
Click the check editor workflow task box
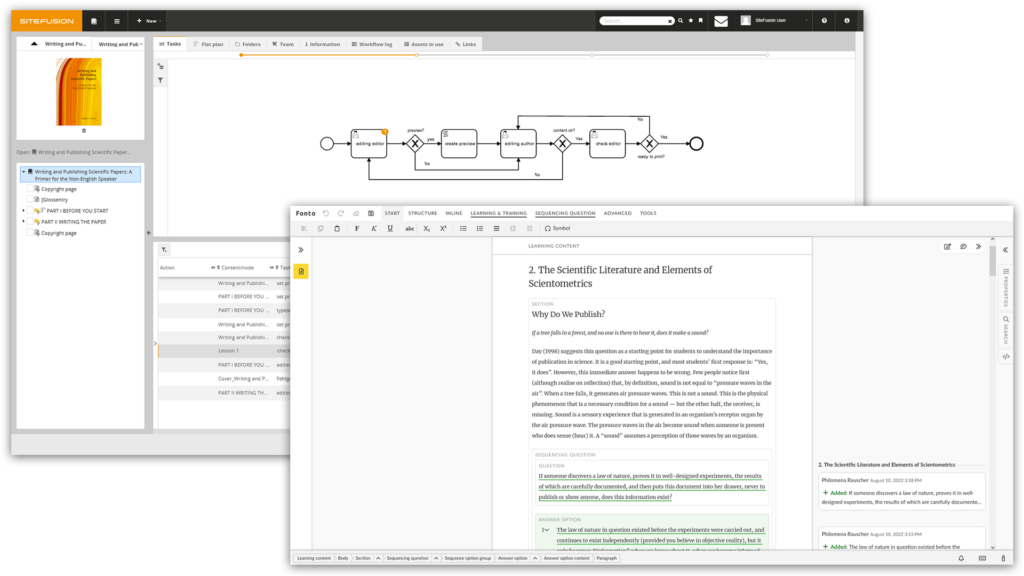pos(607,143)
